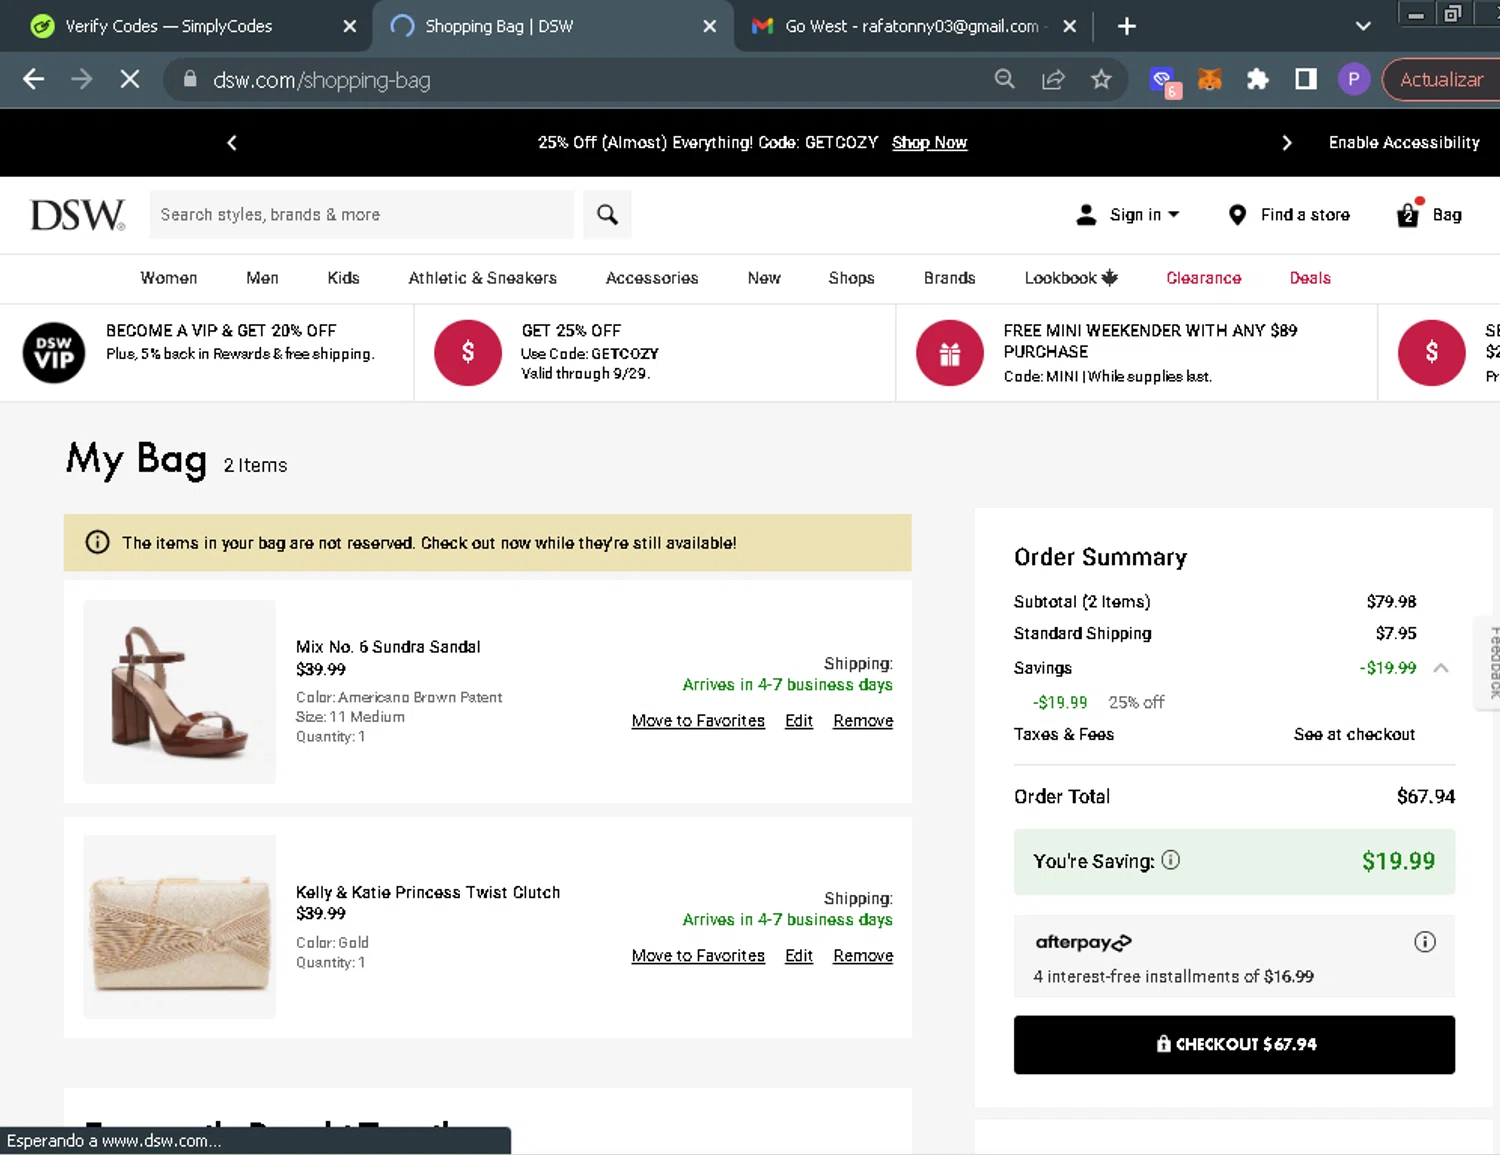Open the MetaMask fox extension
The width and height of the screenshot is (1500, 1155).
[x=1210, y=80]
